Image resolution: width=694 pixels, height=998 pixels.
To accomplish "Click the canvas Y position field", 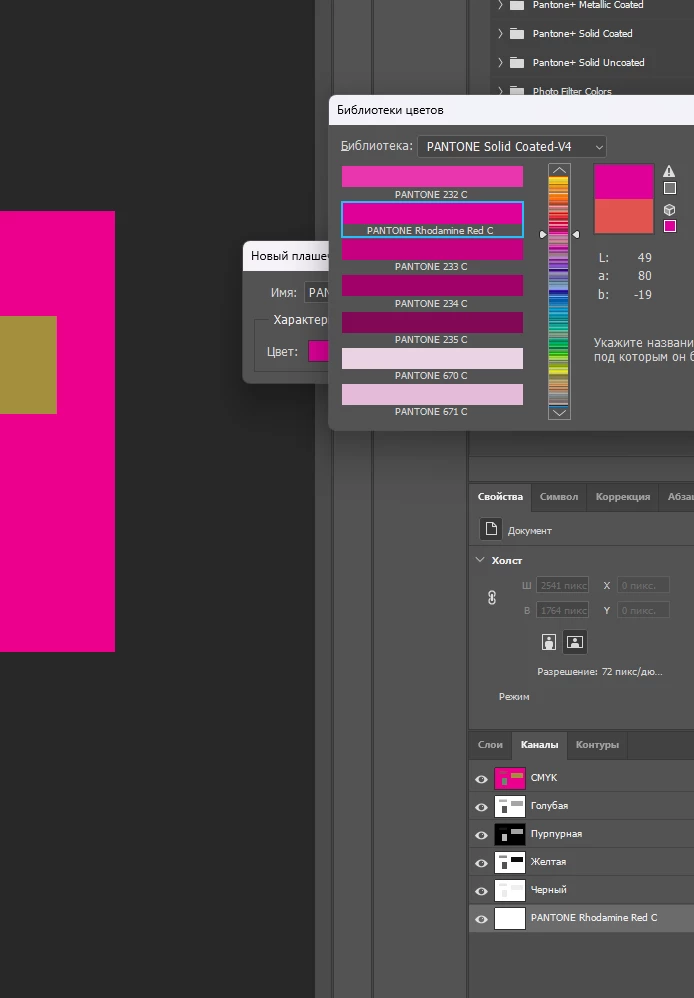I will [x=643, y=610].
